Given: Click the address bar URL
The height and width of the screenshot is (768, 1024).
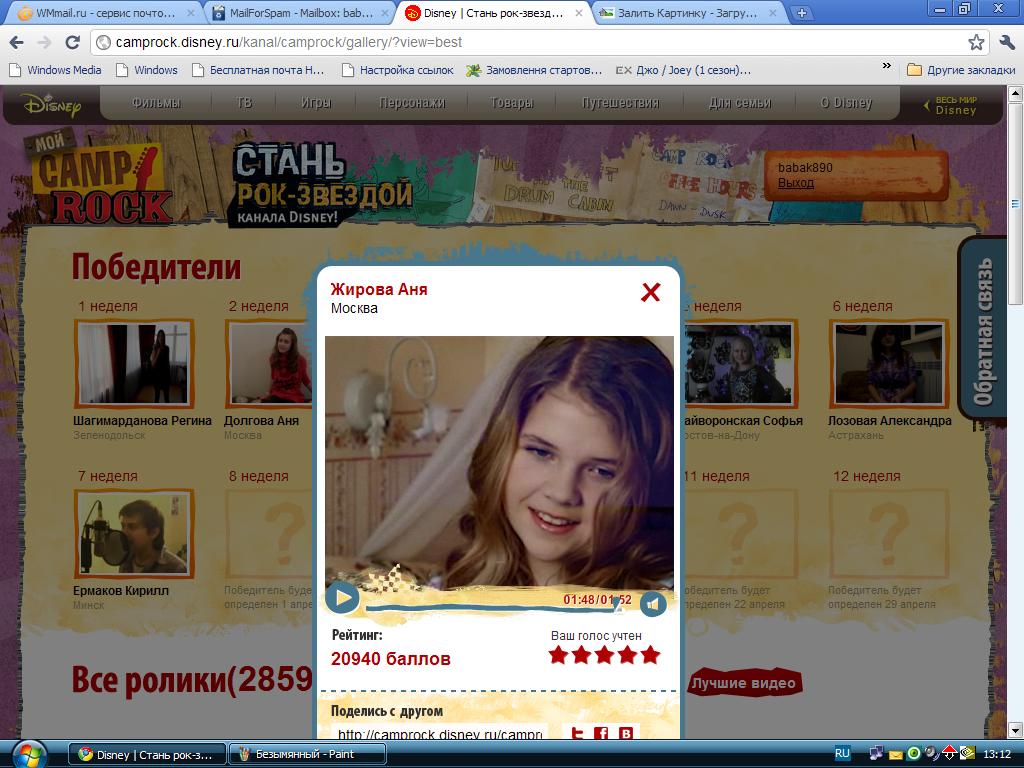Looking at the screenshot, I should tap(289, 42).
